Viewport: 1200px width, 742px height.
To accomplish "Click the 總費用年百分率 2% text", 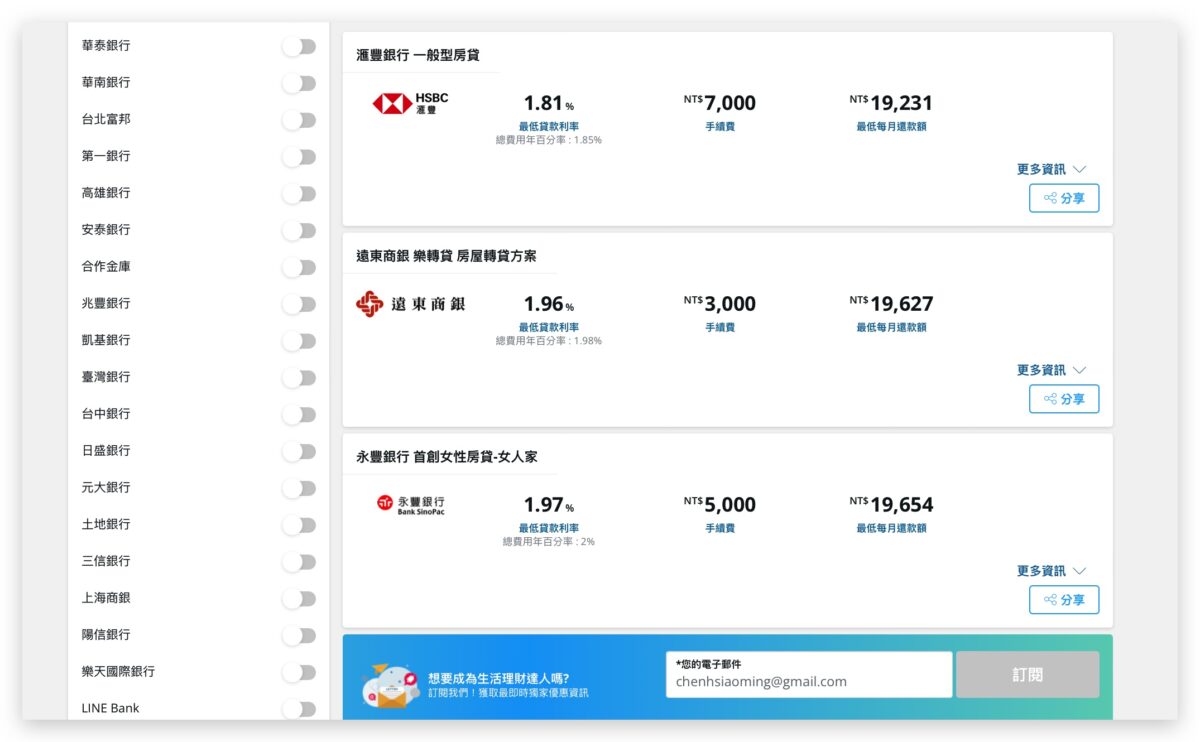I will (x=549, y=542).
